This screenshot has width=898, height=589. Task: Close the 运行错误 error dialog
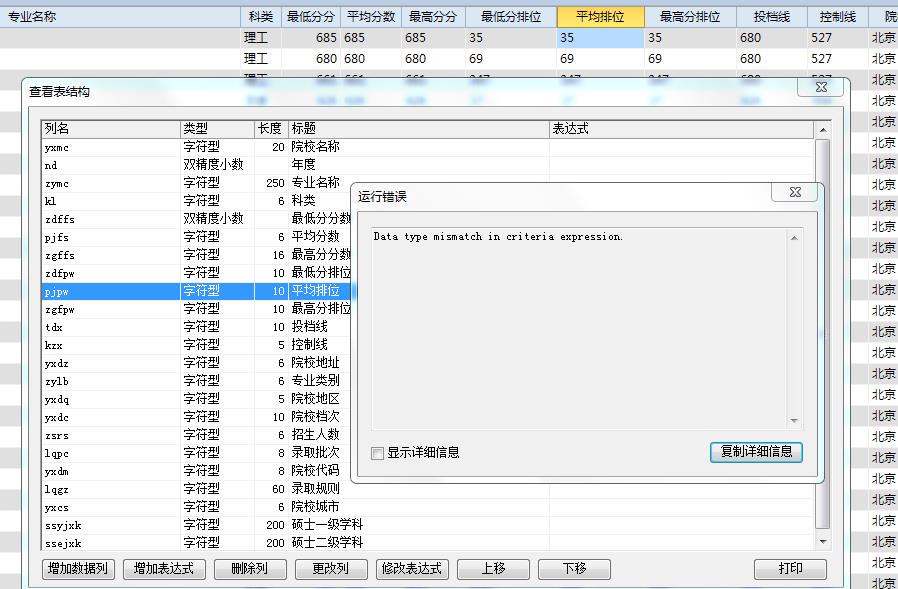(x=795, y=192)
